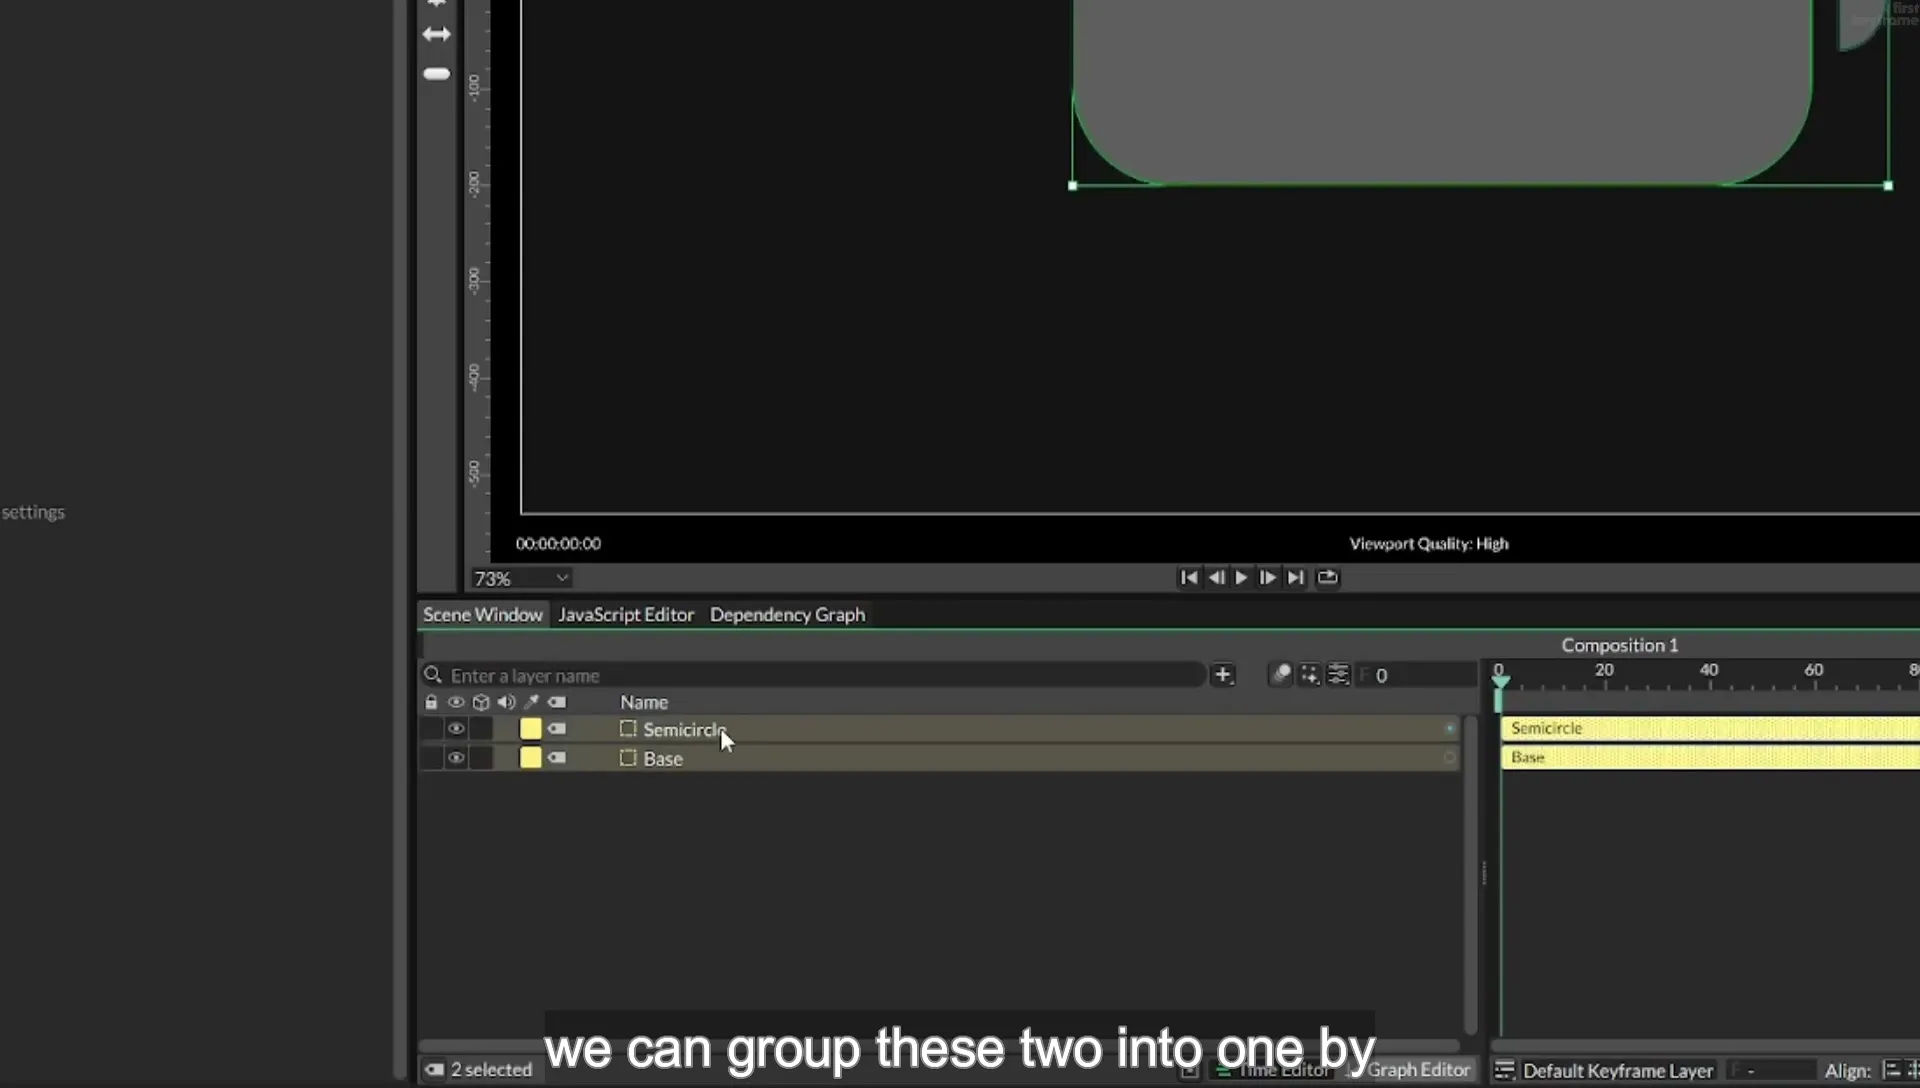Switch to the Scene Window tab
The width and height of the screenshot is (1920, 1088).
pos(482,615)
